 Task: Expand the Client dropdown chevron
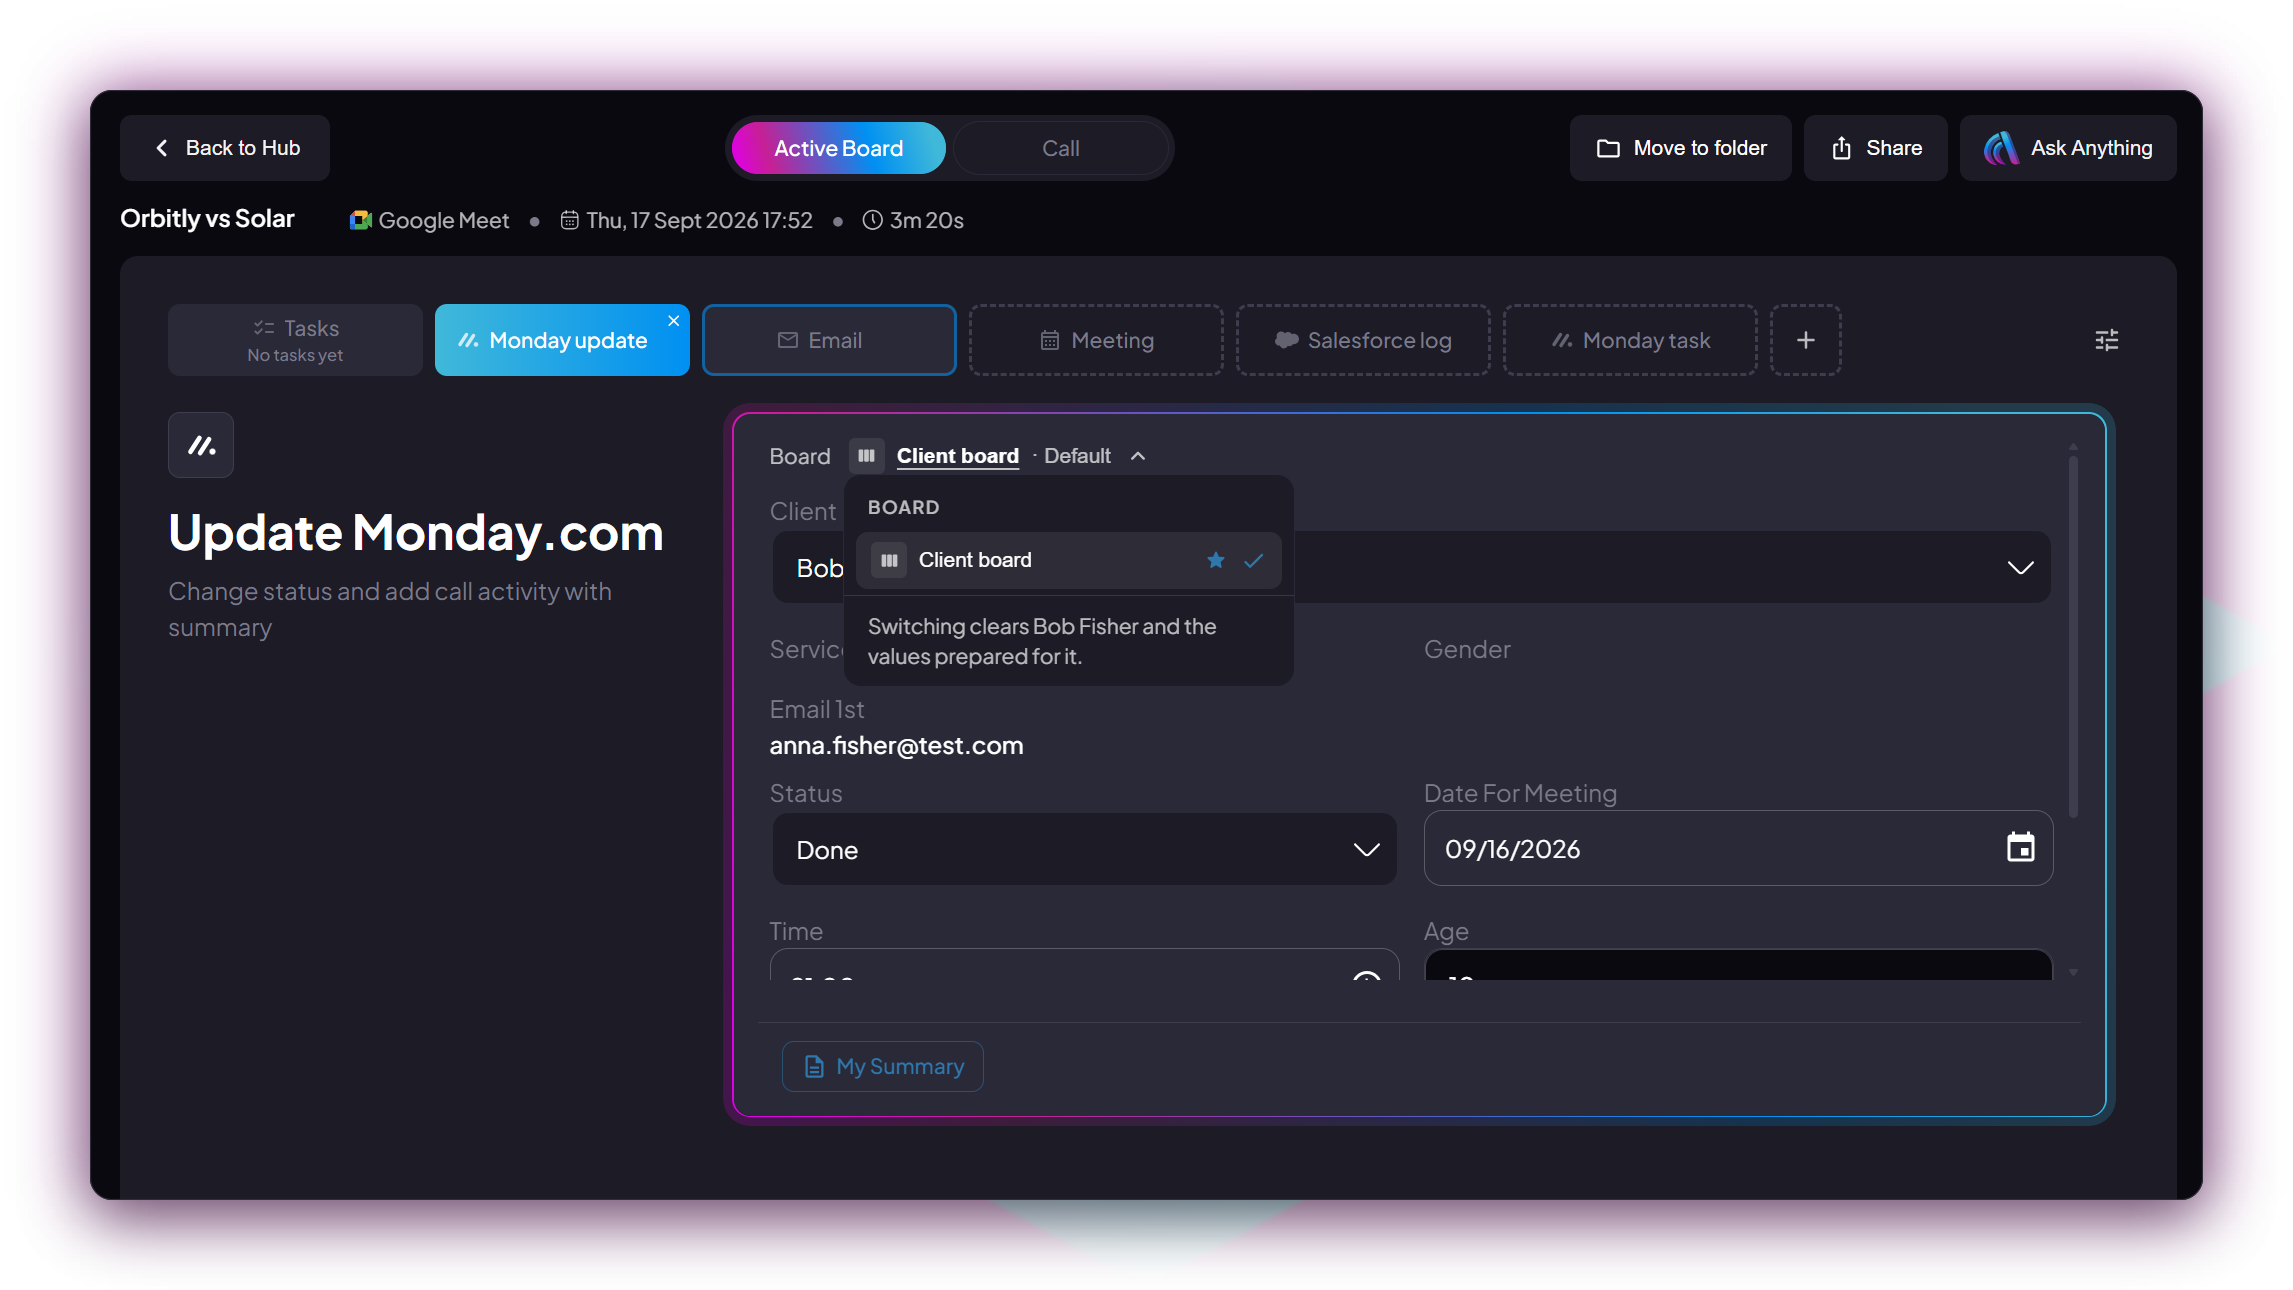coord(2020,568)
